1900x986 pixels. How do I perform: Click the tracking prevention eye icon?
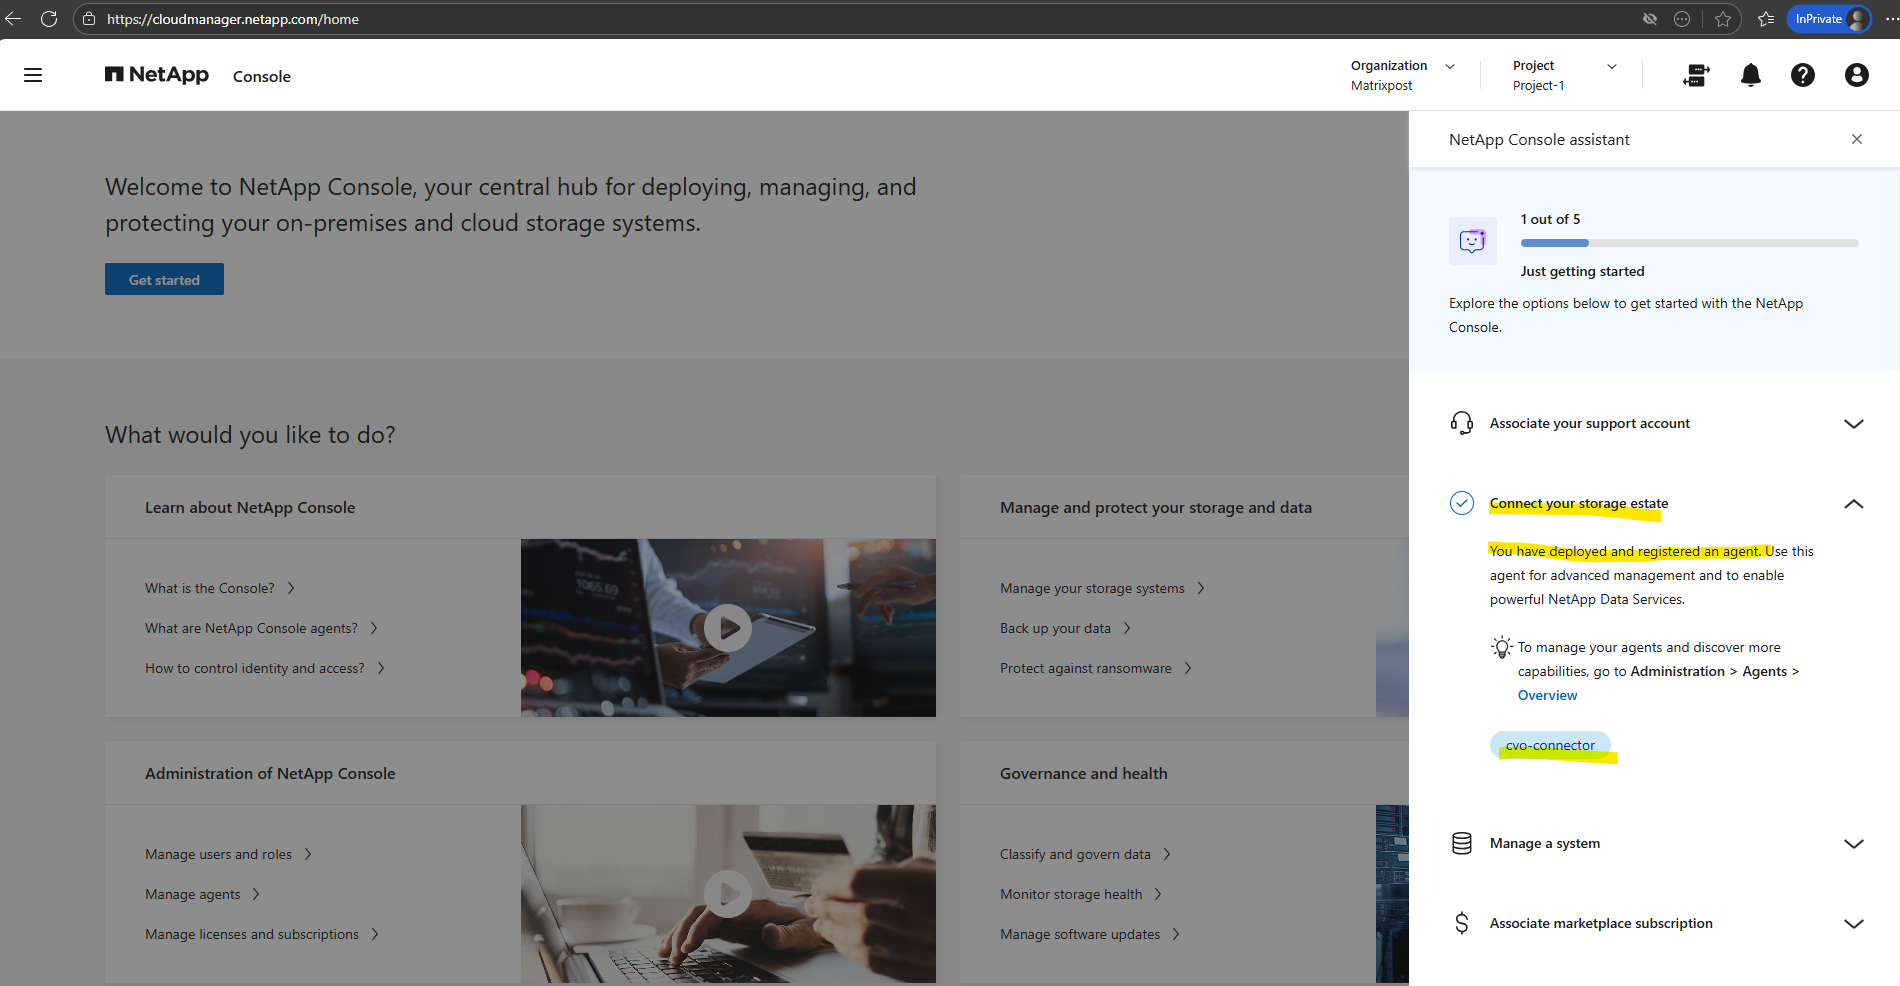1650,19
